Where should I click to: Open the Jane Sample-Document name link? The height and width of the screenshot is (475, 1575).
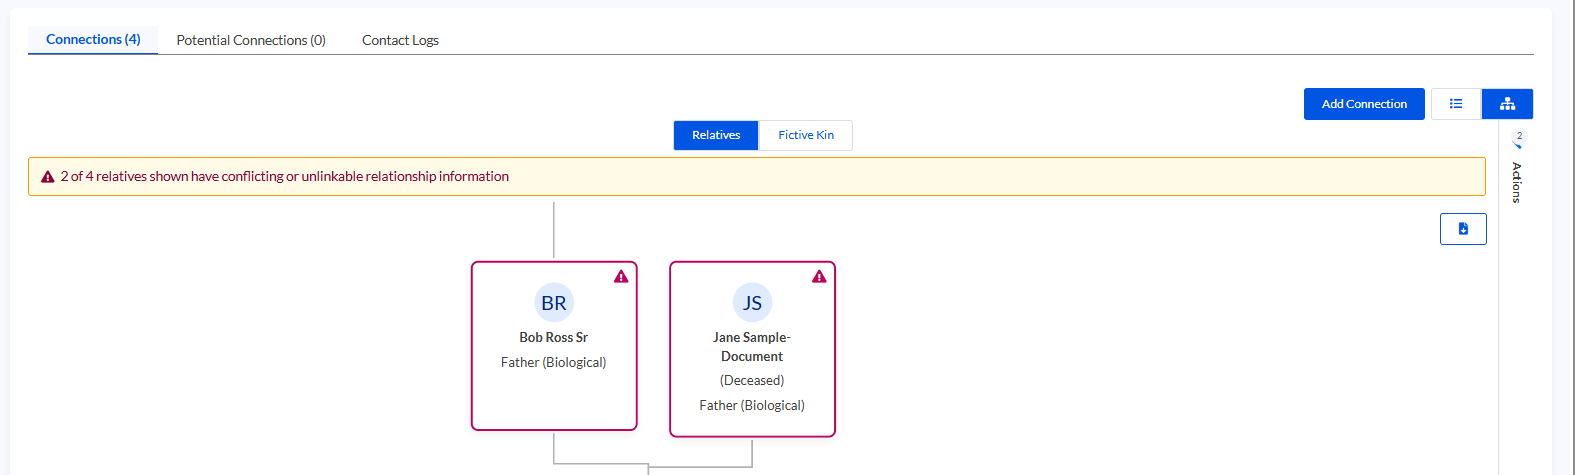(x=752, y=347)
